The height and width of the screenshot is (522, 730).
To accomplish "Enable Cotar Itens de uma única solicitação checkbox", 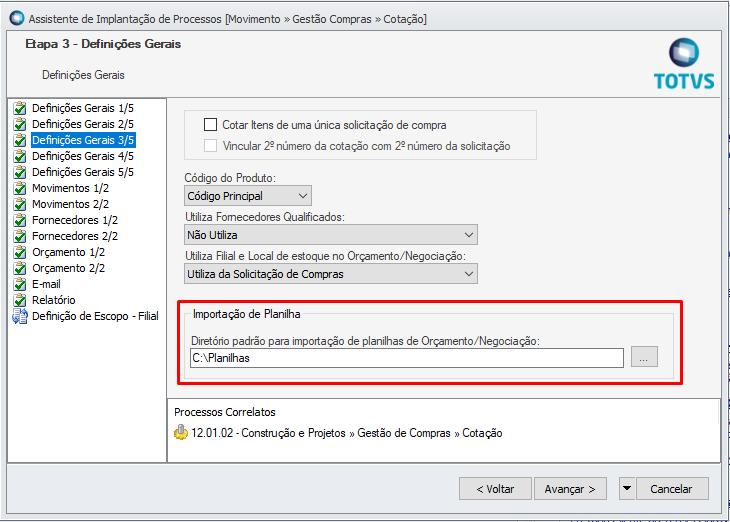I will (210, 125).
